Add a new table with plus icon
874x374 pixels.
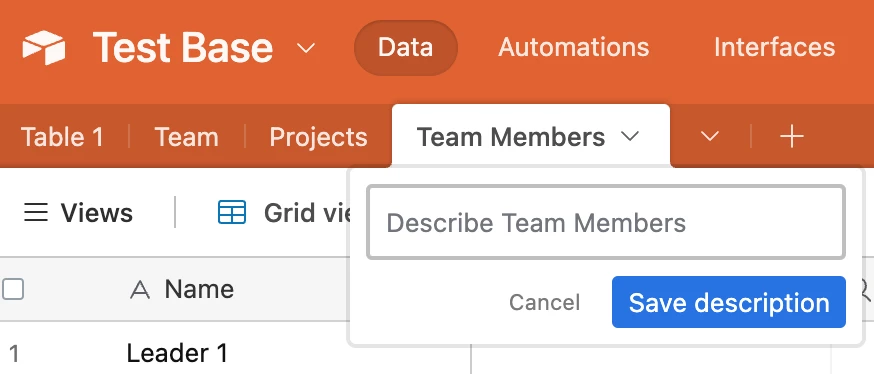[x=792, y=137]
